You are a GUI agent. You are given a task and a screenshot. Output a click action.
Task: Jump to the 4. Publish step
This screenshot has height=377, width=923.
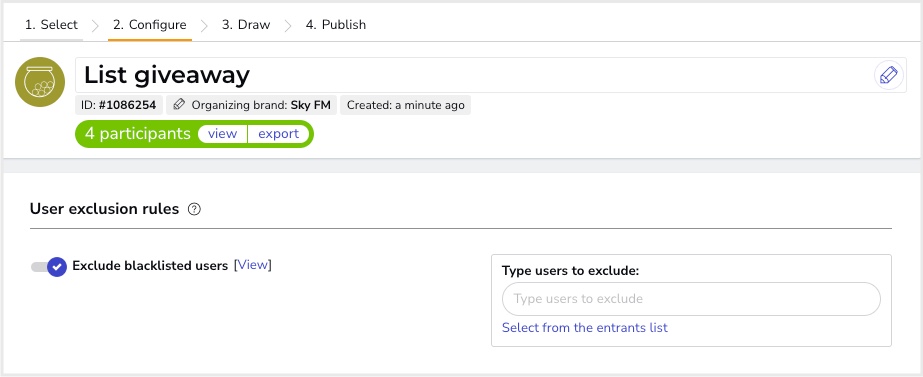click(336, 25)
